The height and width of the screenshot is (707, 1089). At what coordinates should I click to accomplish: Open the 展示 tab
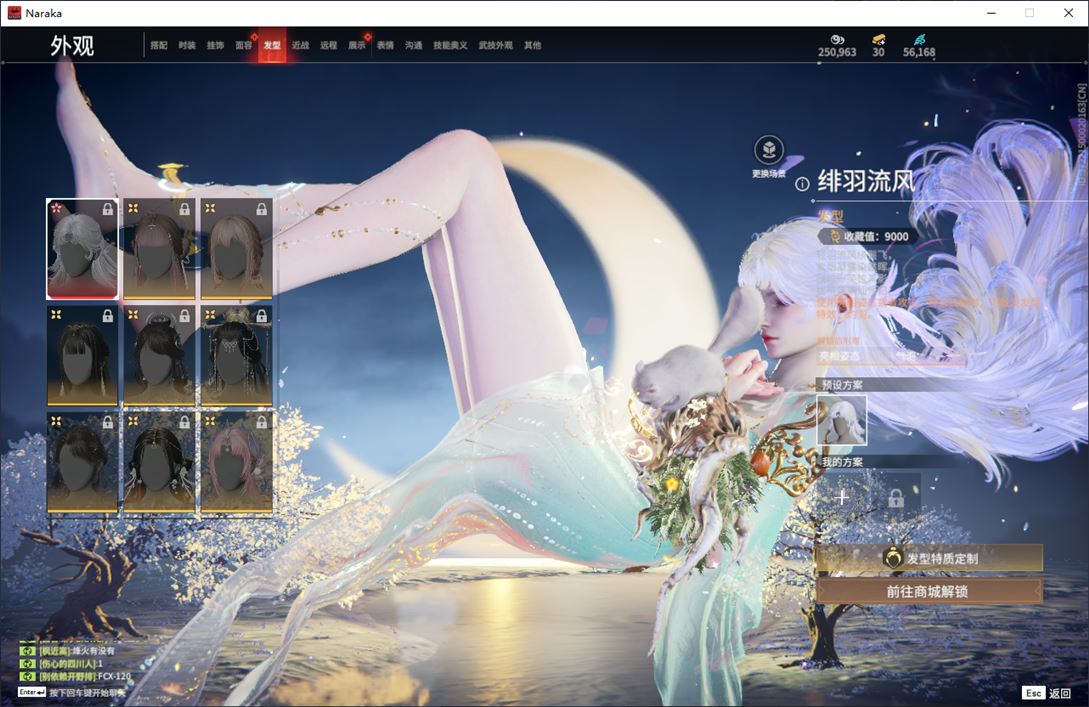[x=357, y=45]
